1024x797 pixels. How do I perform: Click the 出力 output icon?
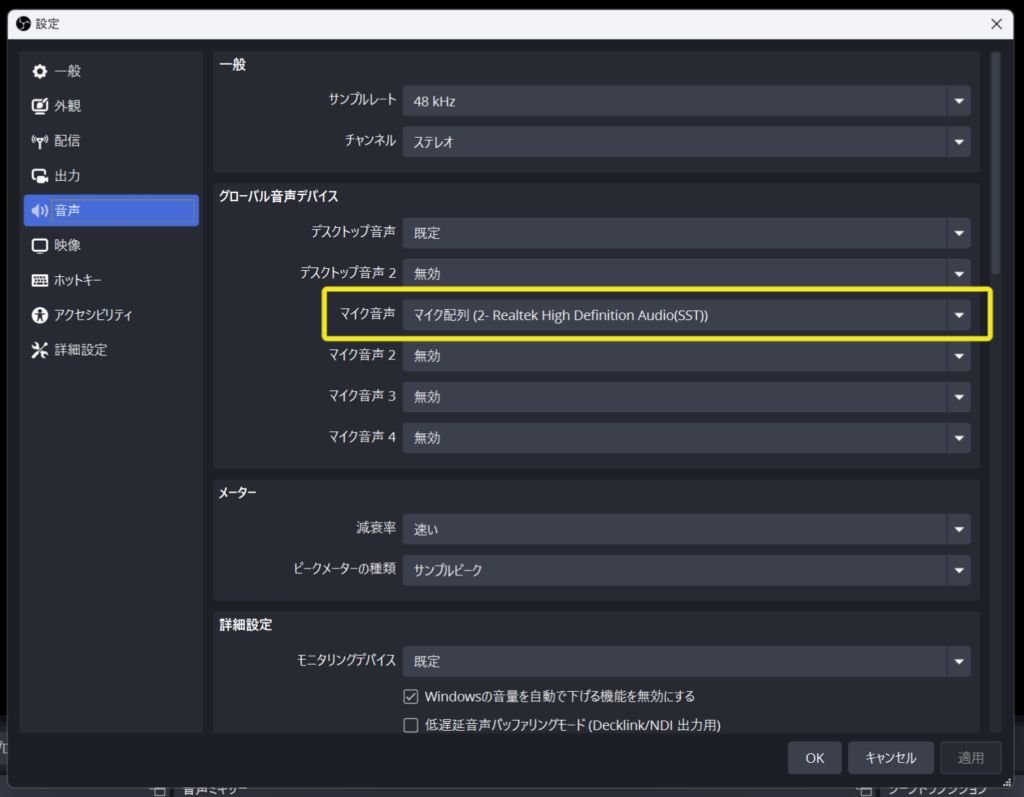point(40,176)
